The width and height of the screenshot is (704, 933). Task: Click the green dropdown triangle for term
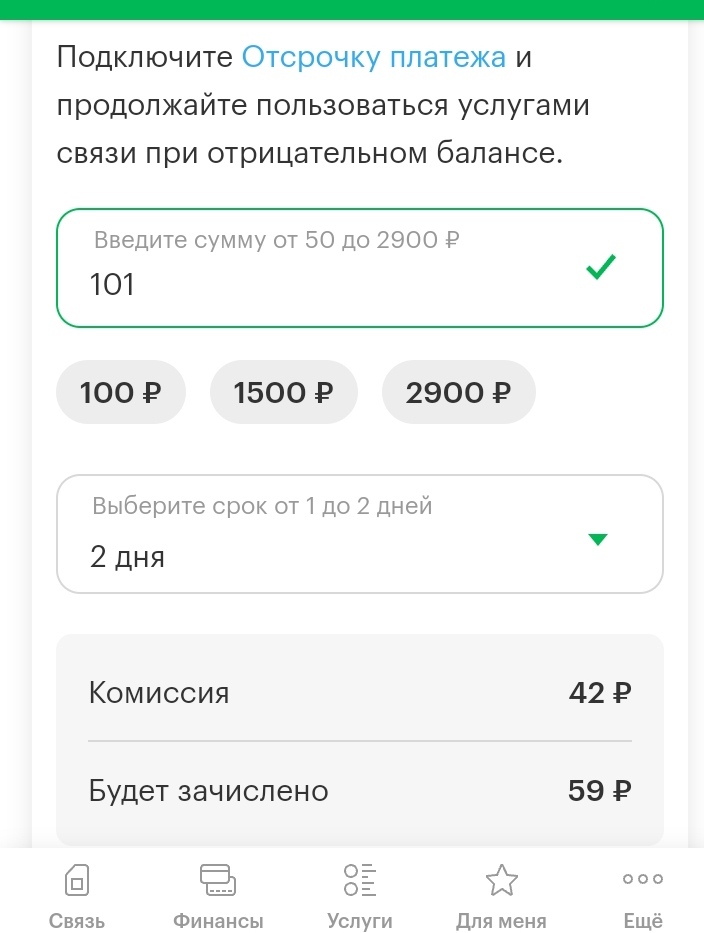click(x=598, y=540)
